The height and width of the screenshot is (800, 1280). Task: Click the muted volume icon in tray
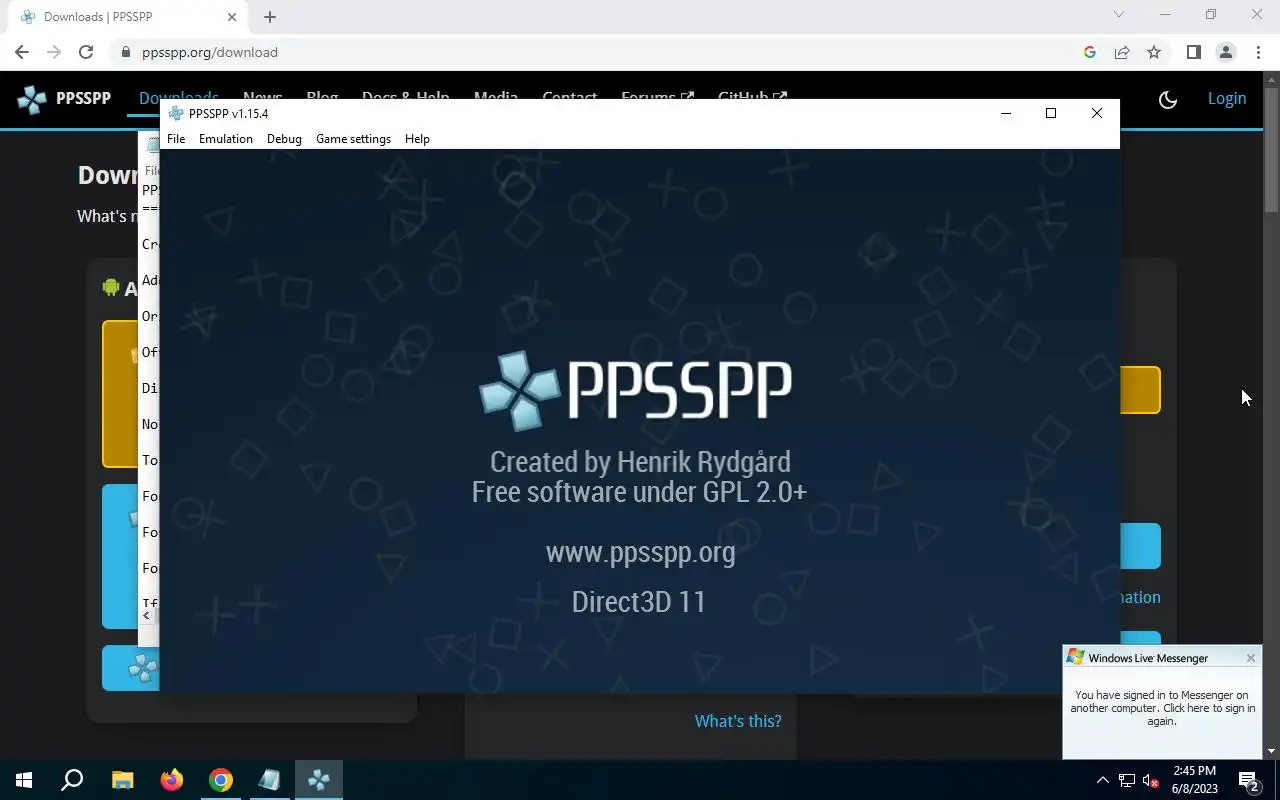[1151, 780]
